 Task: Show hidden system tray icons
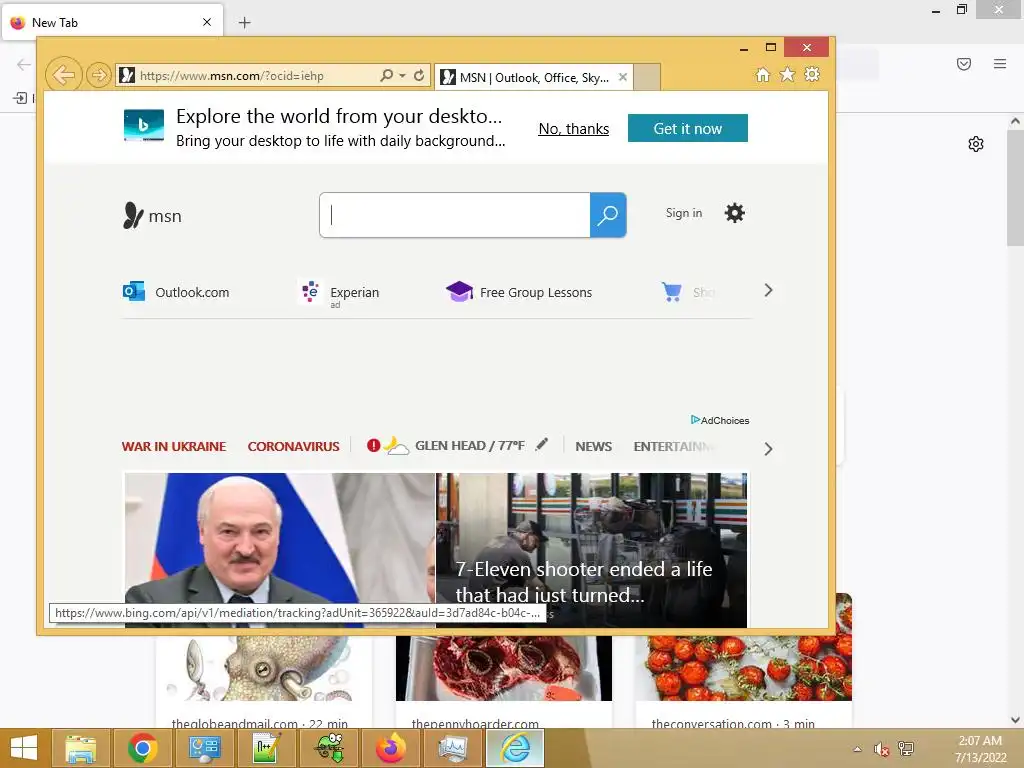(857, 749)
